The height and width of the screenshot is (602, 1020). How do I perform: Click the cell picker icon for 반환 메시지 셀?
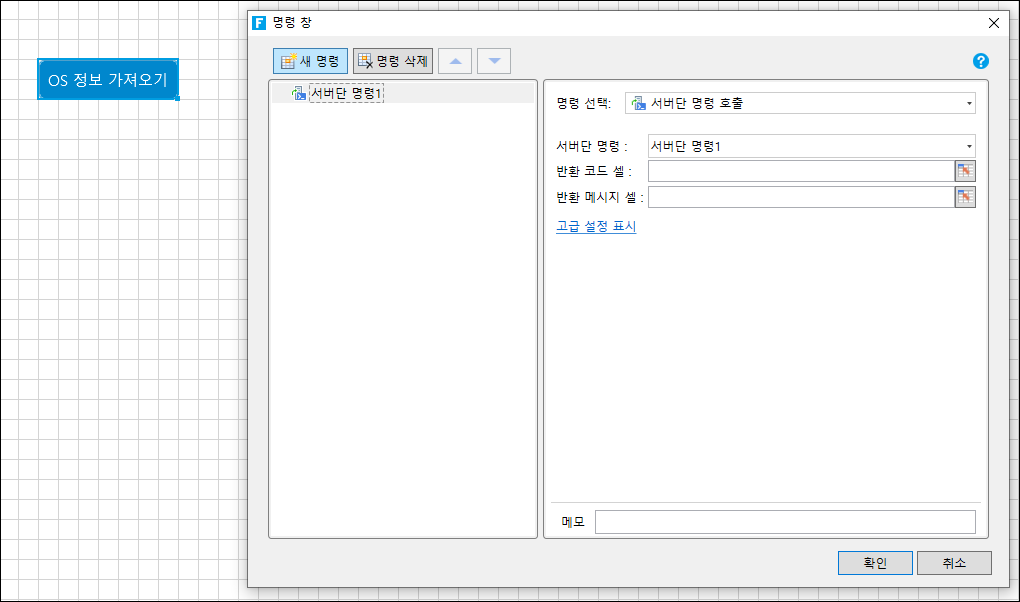point(965,197)
